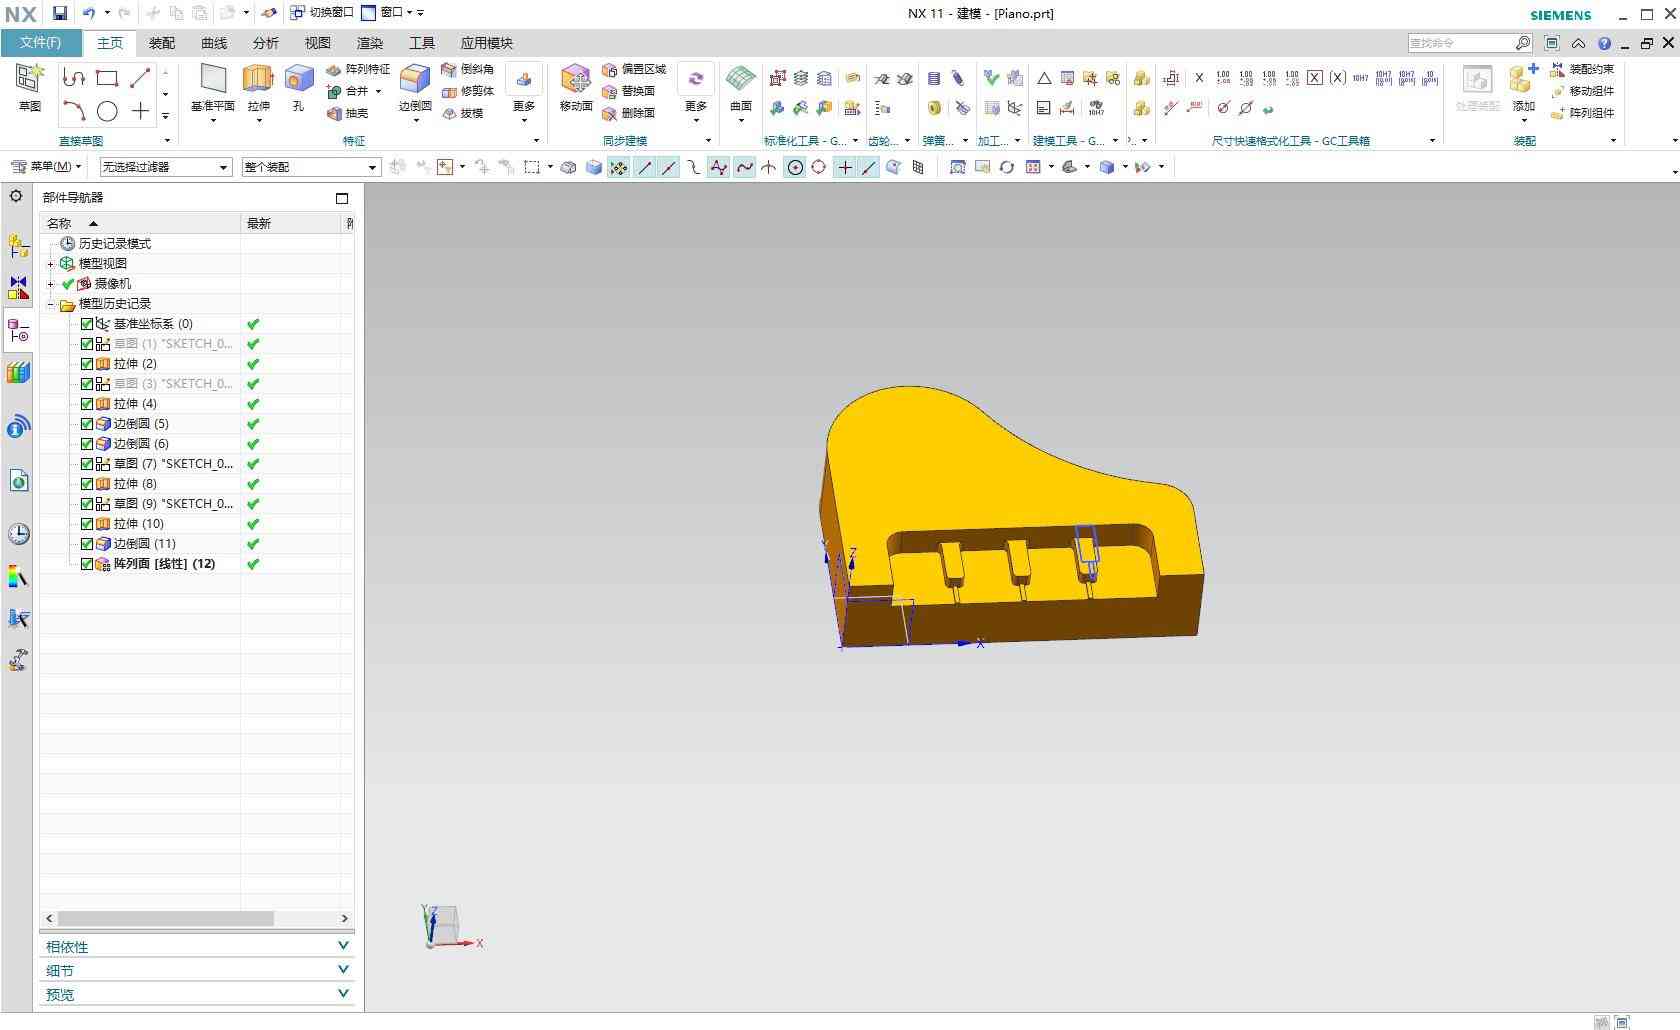Click Assembly Constraints (装配约束) tool
The image size is (1680, 1030).
coord(1582,69)
